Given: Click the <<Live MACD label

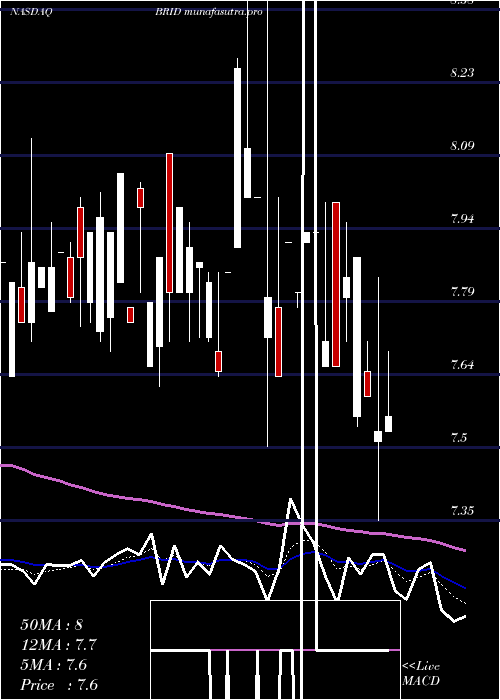Looking at the screenshot, I should pos(421,674).
